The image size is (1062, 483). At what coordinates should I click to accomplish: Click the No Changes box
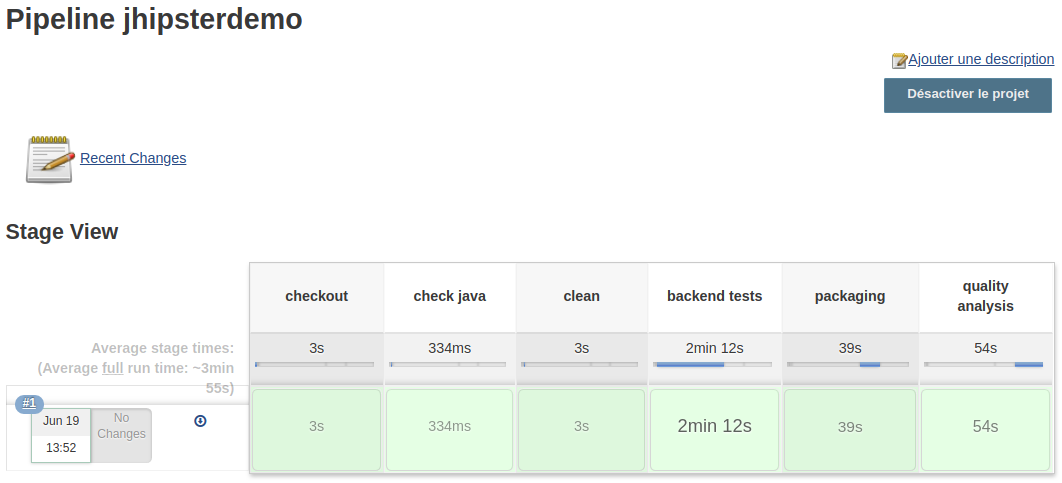click(122, 435)
